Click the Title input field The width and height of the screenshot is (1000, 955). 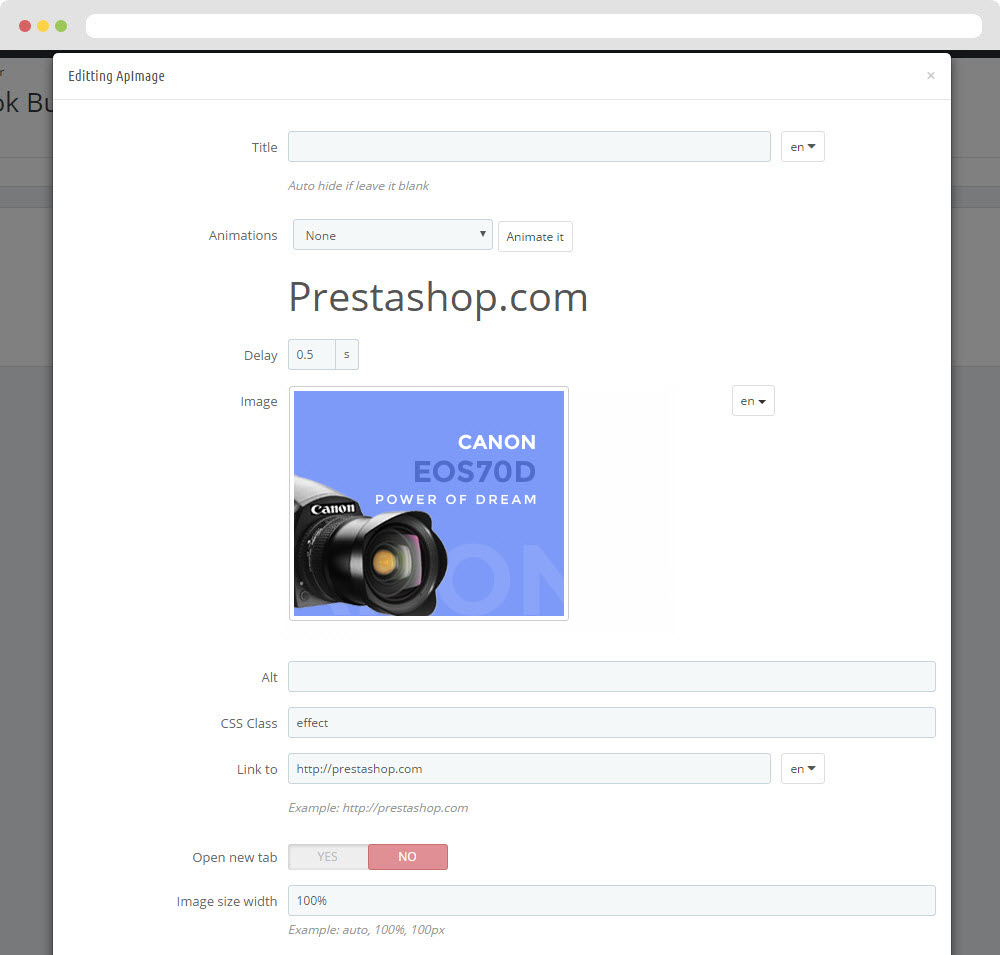point(529,147)
